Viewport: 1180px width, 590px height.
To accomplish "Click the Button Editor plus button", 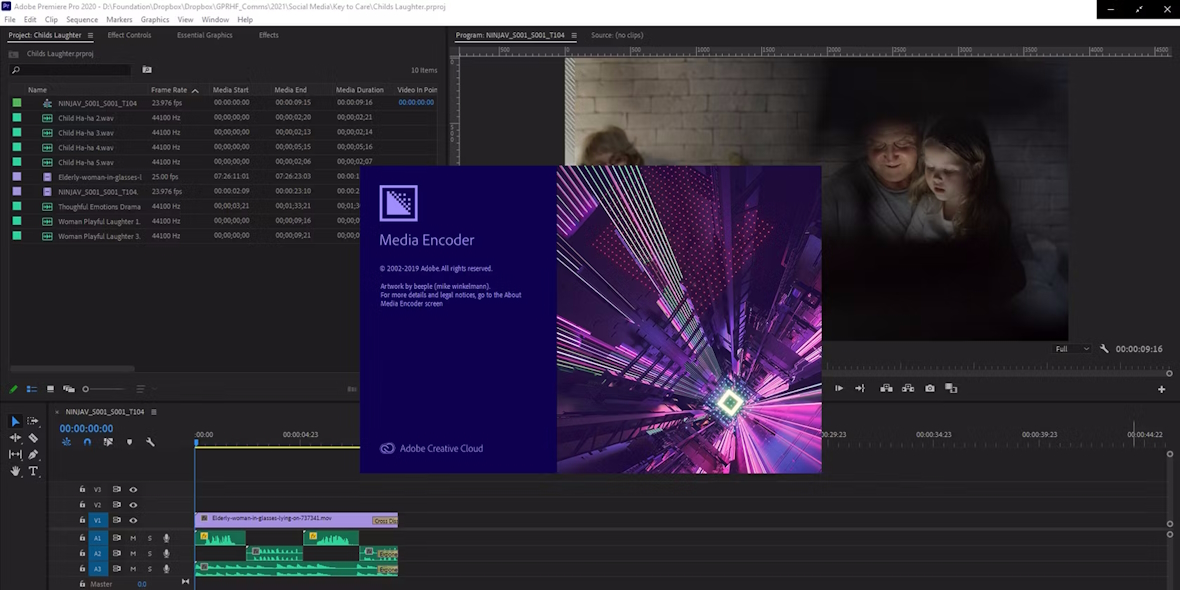I will click(x=1161, y=388).
